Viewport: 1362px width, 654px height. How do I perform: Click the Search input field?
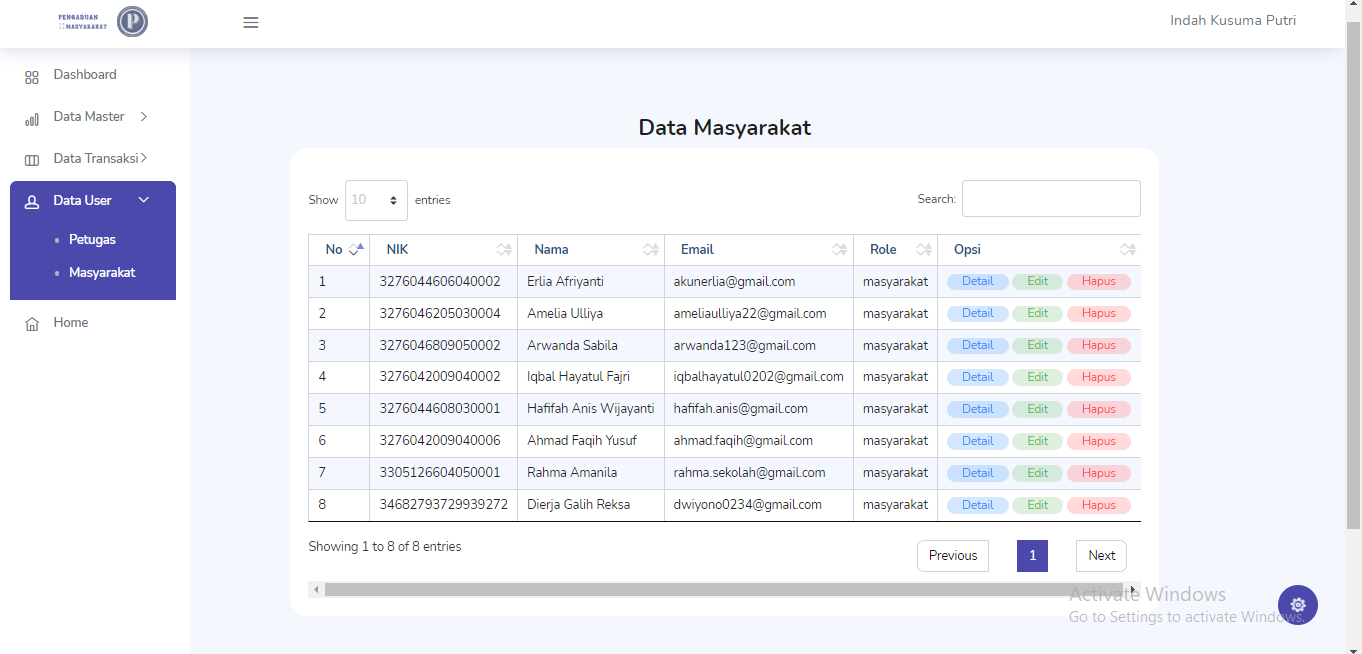(x=1051, y=199)
